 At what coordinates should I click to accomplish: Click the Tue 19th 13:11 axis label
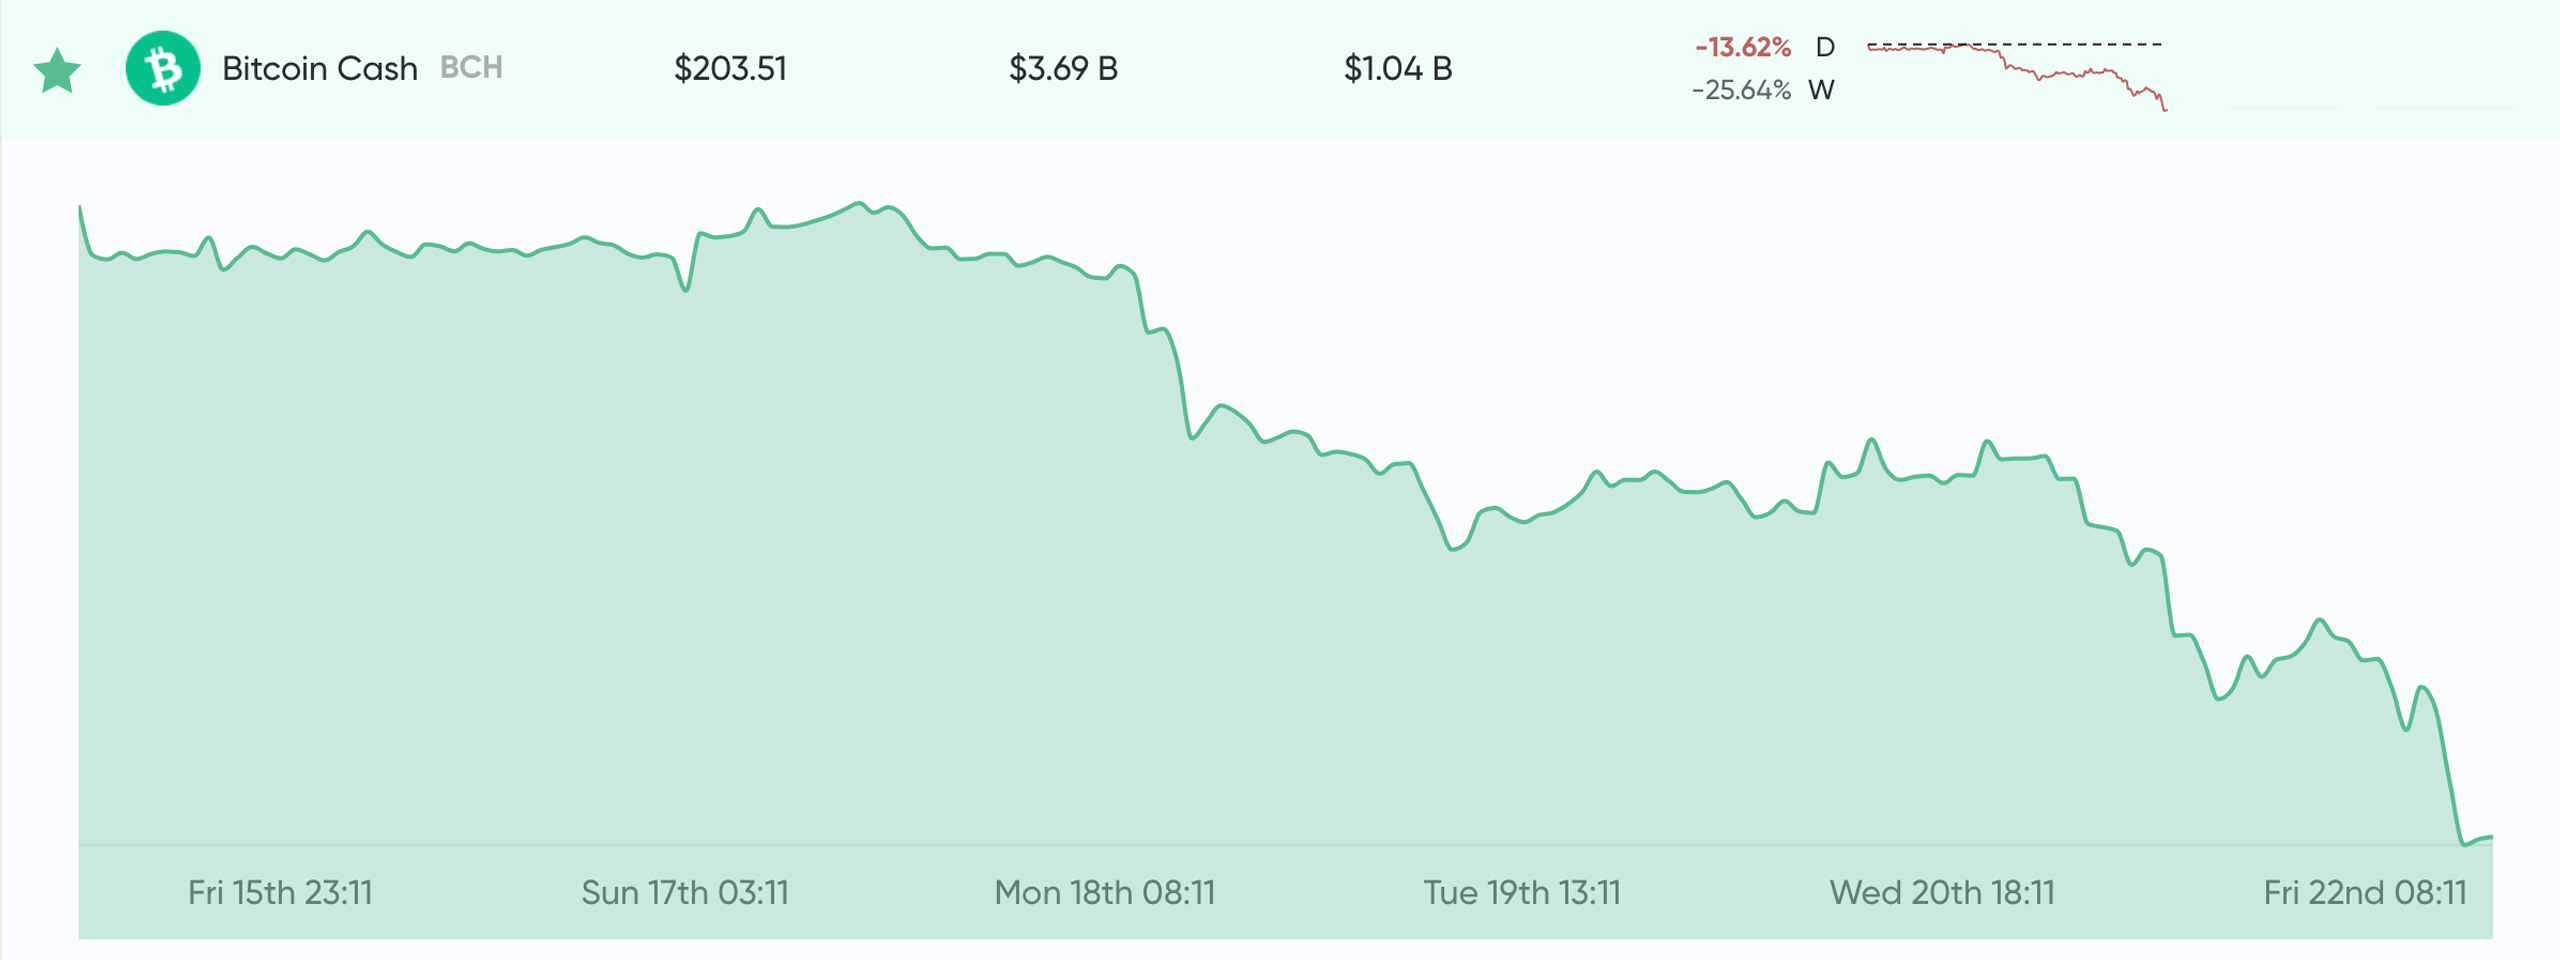pos(1522,892)
